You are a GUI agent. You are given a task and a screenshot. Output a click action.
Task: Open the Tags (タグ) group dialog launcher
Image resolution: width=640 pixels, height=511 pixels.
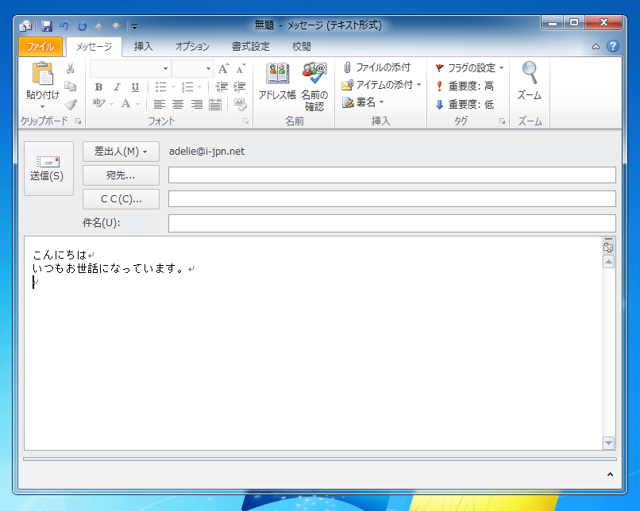[502, 121]
